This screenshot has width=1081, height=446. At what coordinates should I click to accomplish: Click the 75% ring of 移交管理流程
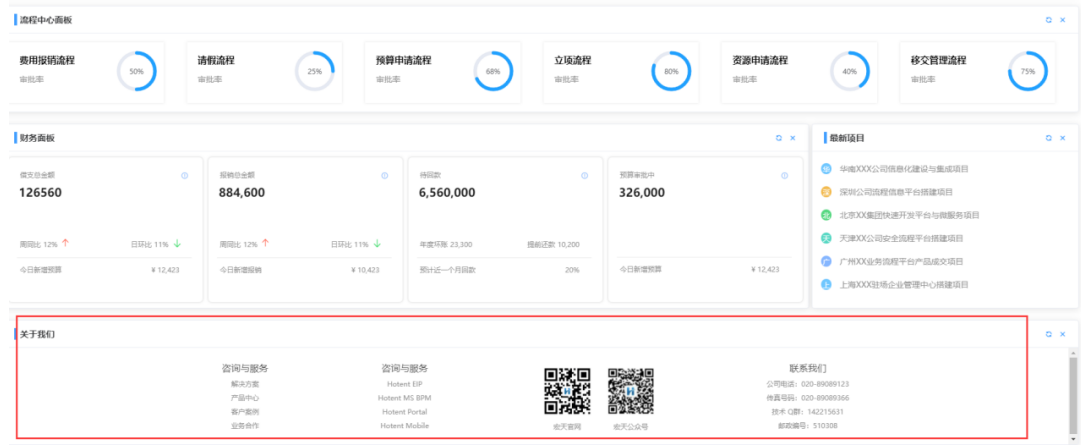1028,71
